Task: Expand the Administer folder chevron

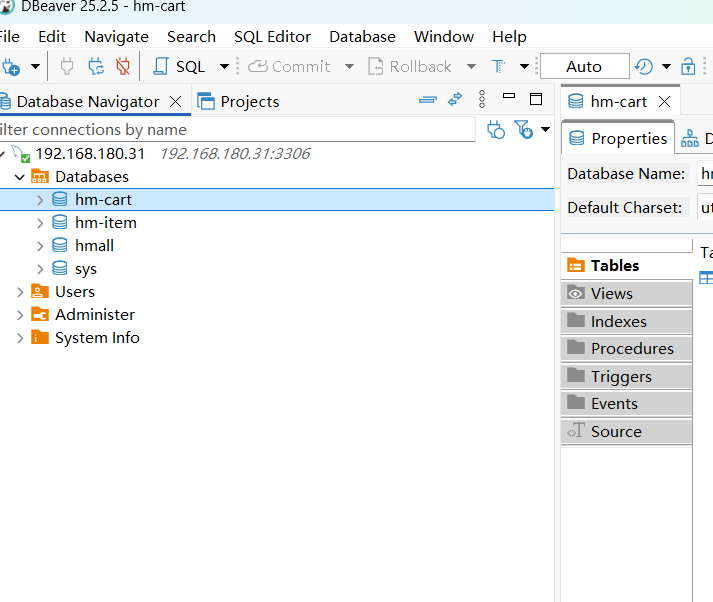Action: click(x=20, y=316)
